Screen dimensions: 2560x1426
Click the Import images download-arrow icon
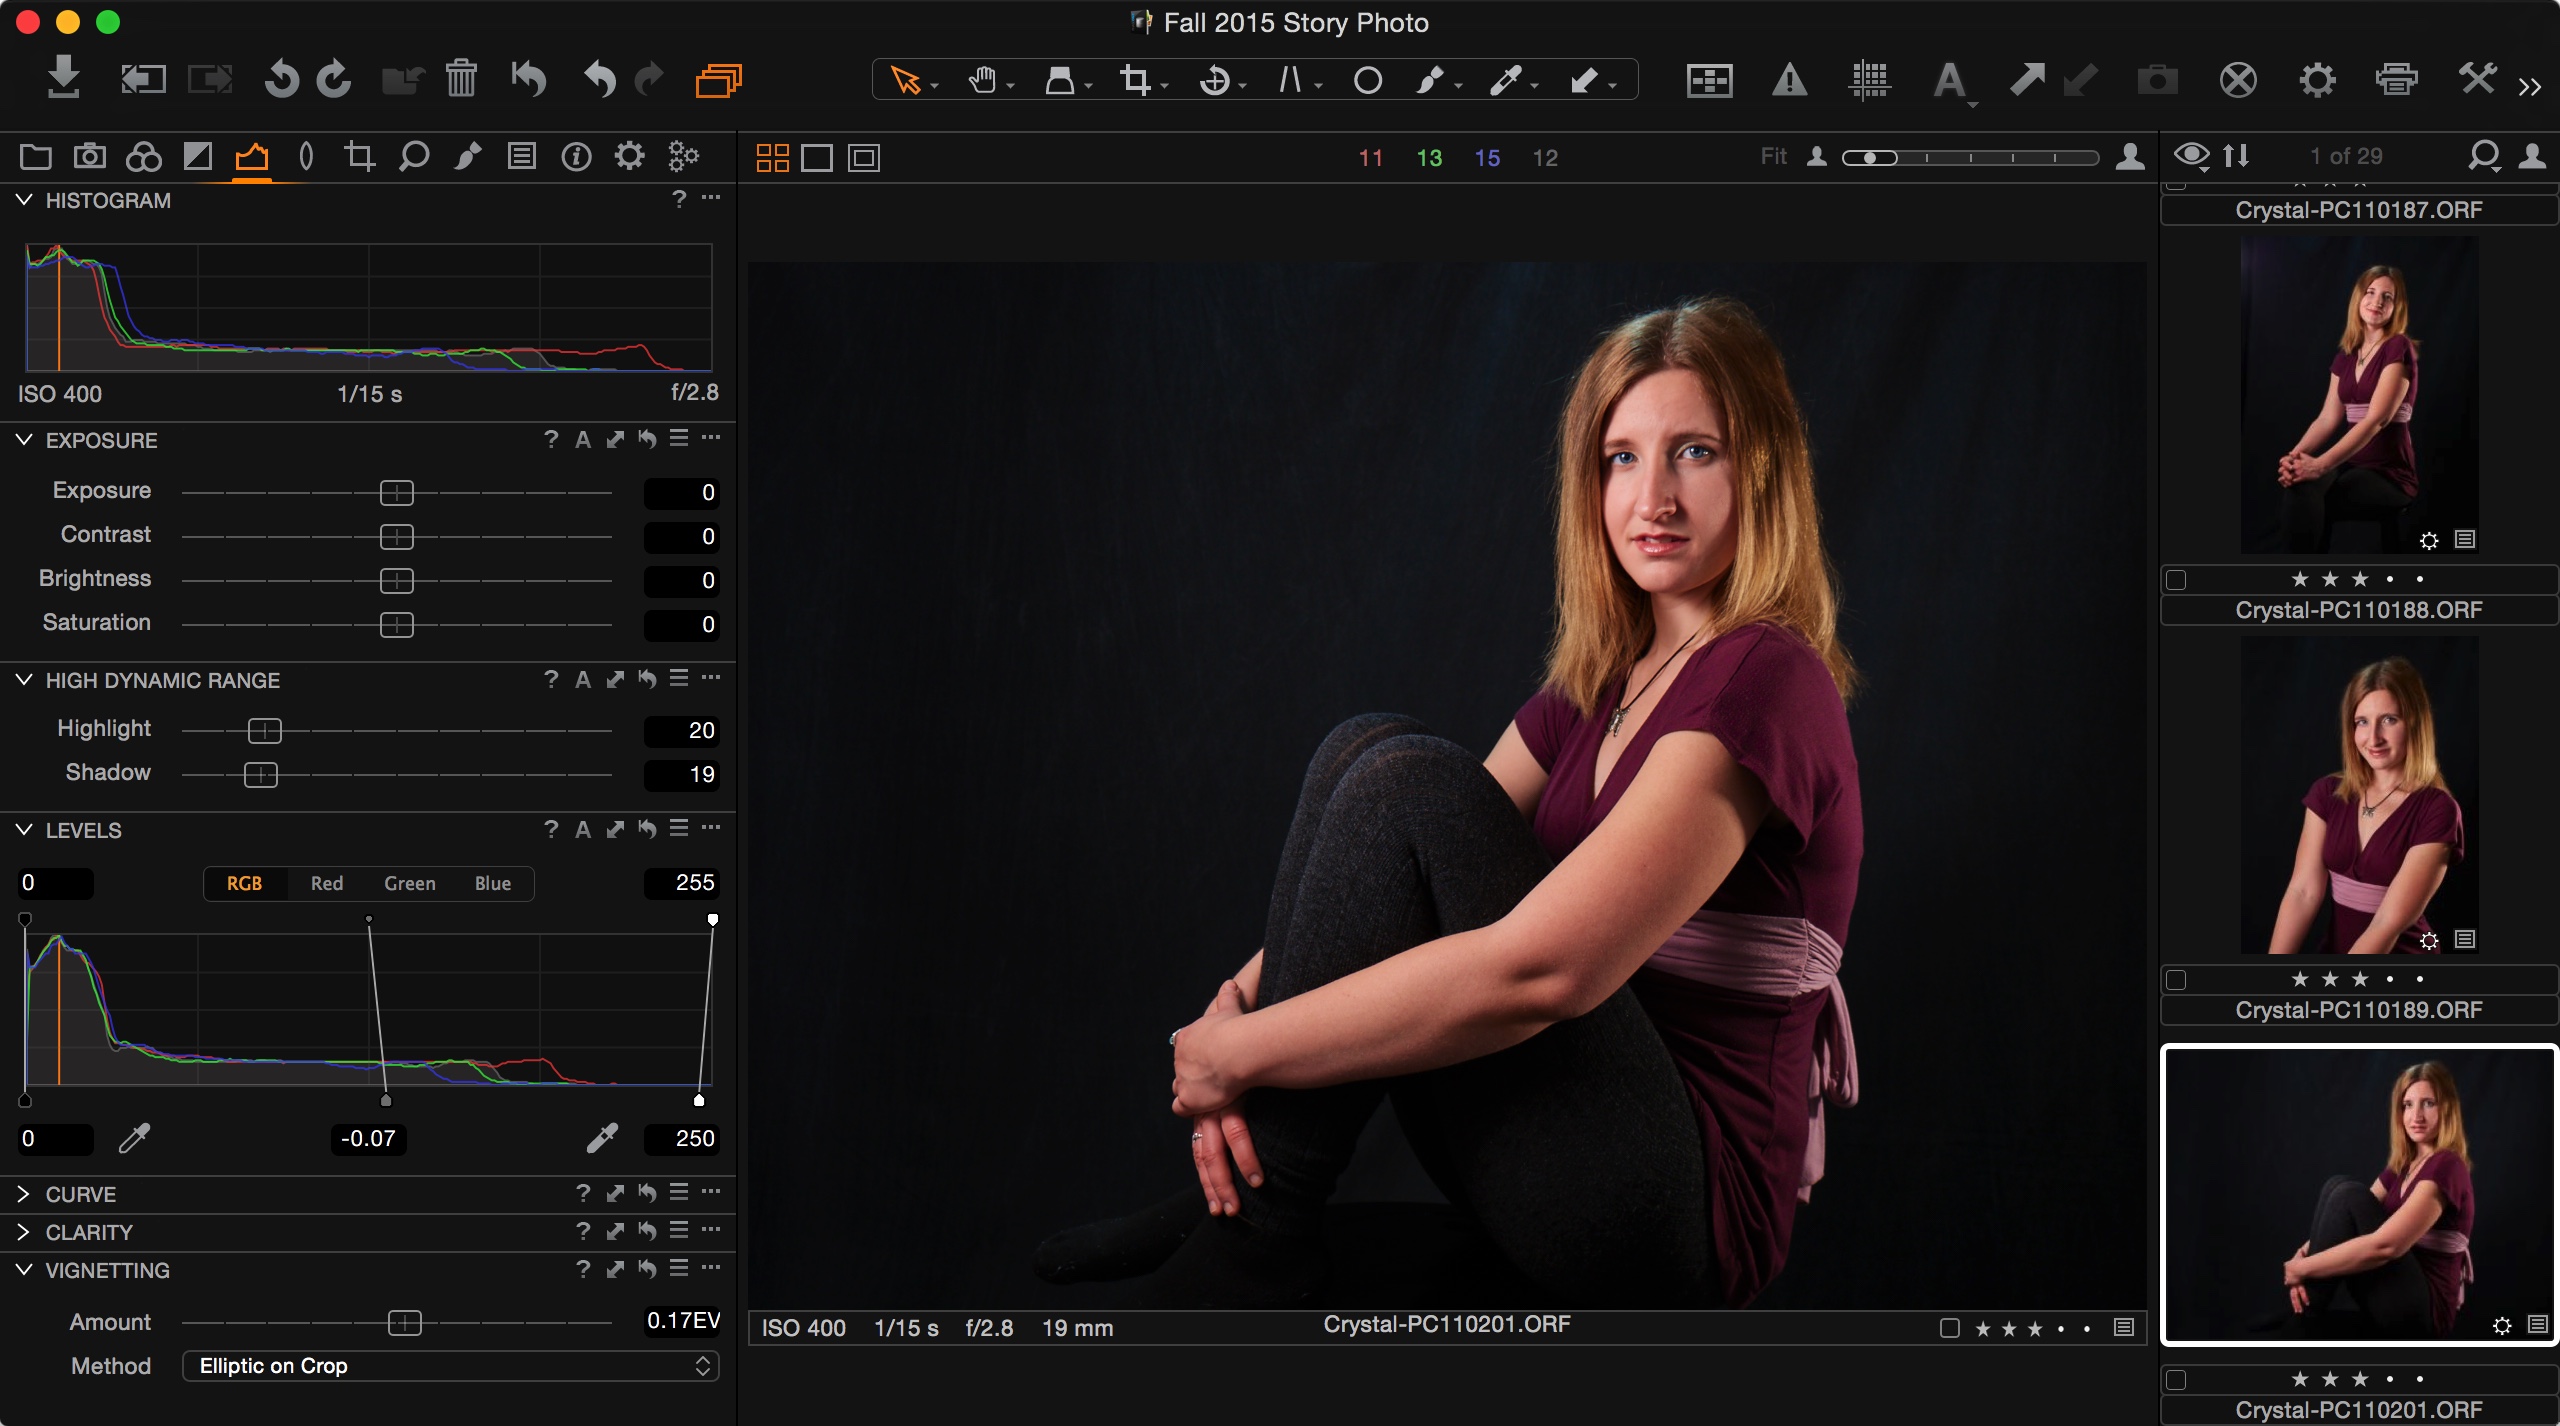[x=64, y=78]
